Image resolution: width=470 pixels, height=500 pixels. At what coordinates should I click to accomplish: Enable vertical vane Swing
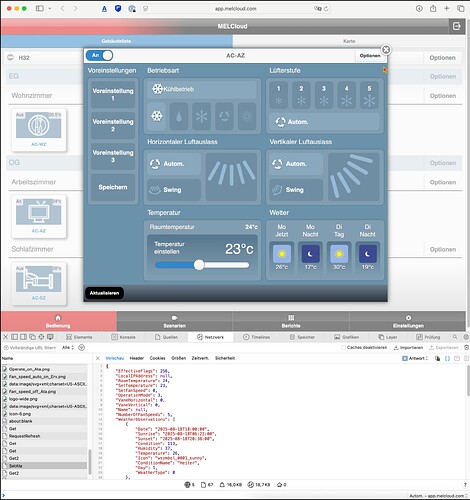point(296,190)
